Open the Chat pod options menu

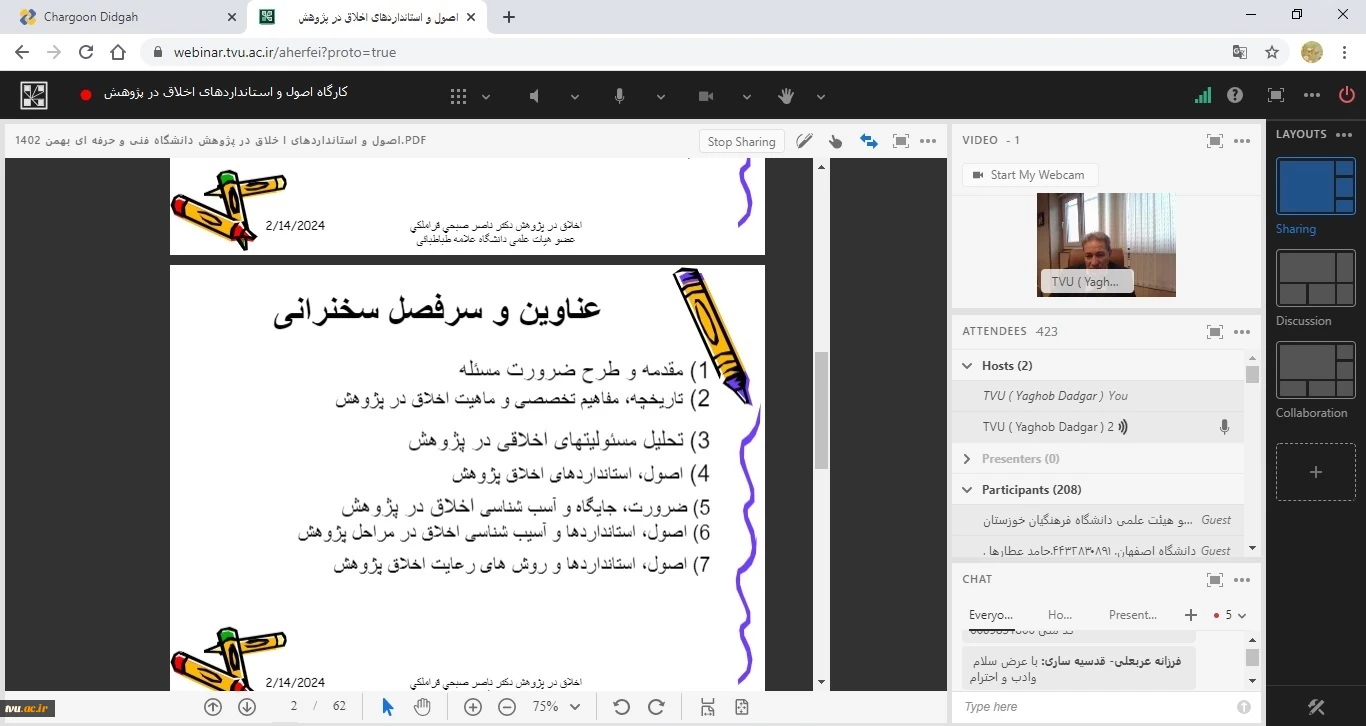1242,580
